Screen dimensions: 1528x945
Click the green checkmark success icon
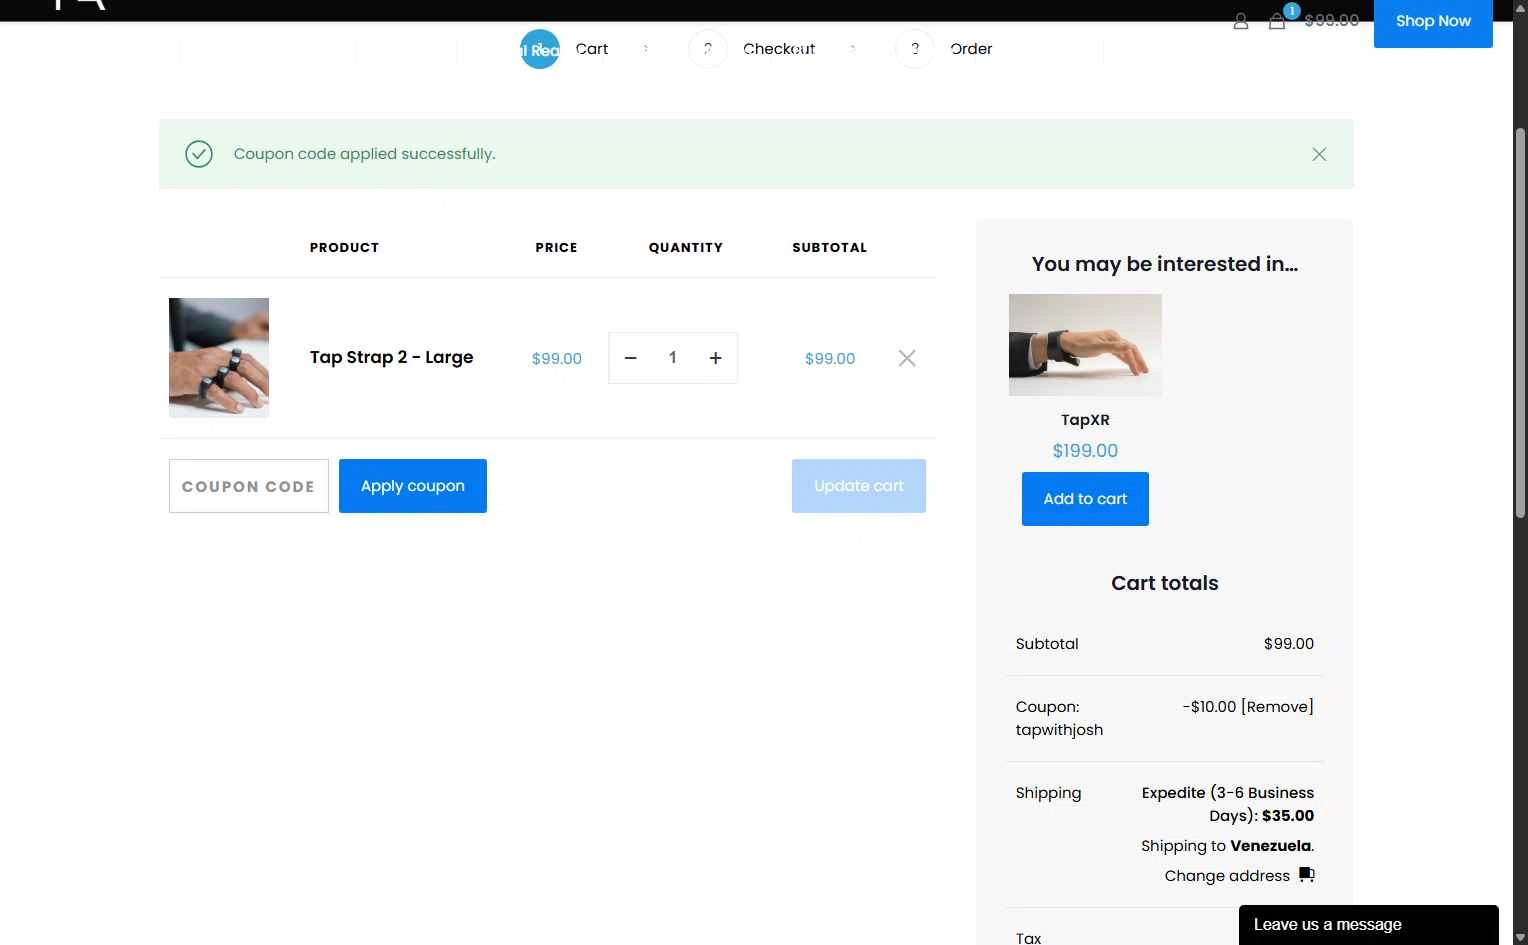[199, 154]
